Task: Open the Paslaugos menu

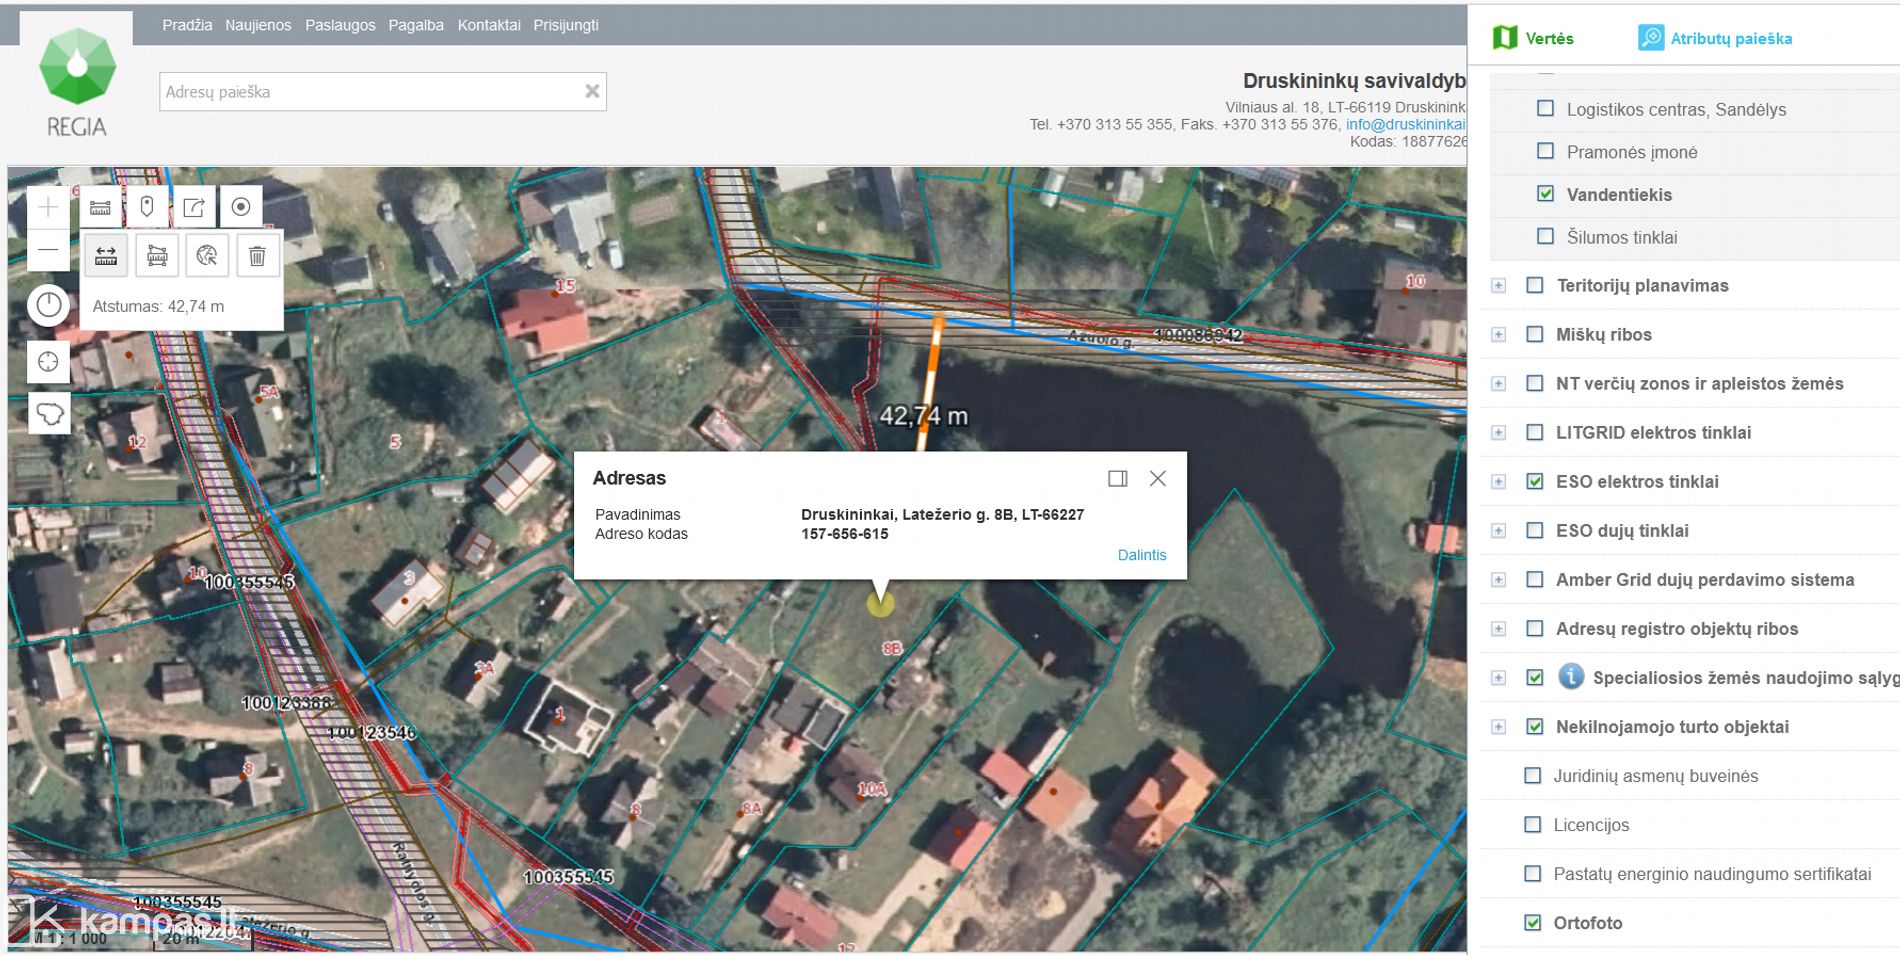Action: click(x=340, y=25)
